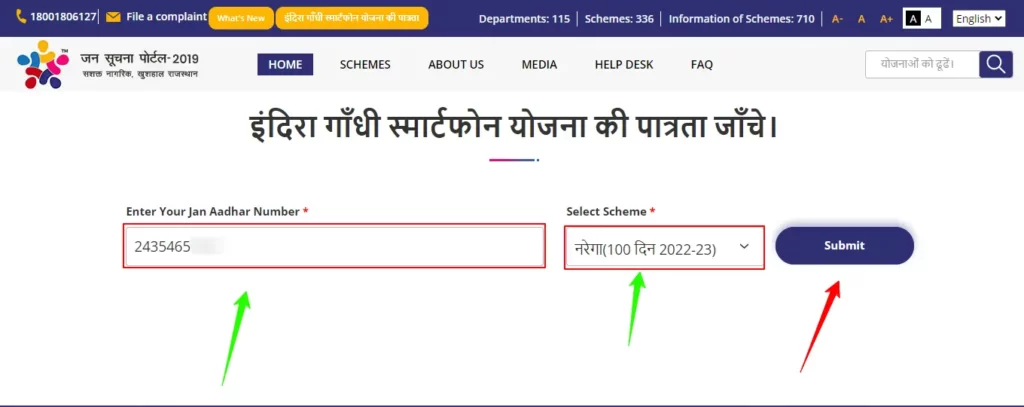Go to the HOME menu item
This screenshot has height=407, width=1024.
point(285,65)
